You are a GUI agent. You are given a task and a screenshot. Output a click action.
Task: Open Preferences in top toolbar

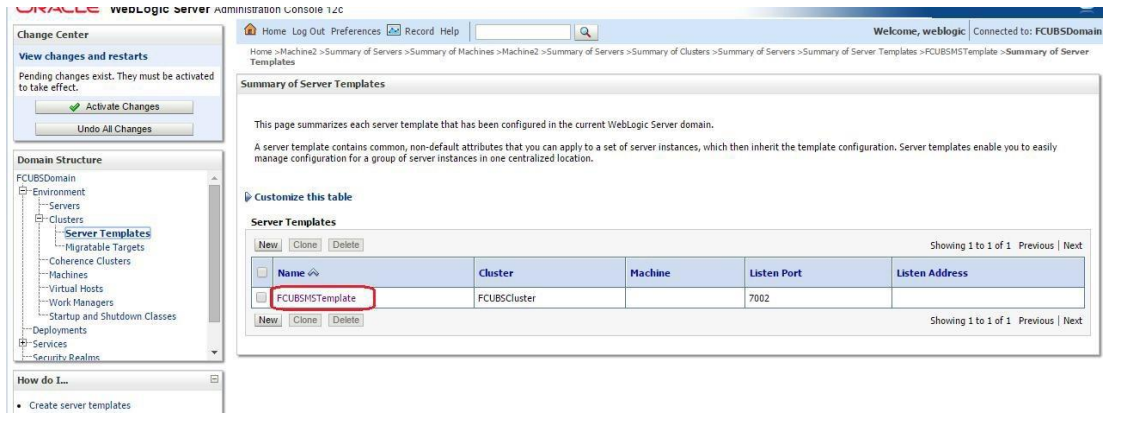point(355,32)
